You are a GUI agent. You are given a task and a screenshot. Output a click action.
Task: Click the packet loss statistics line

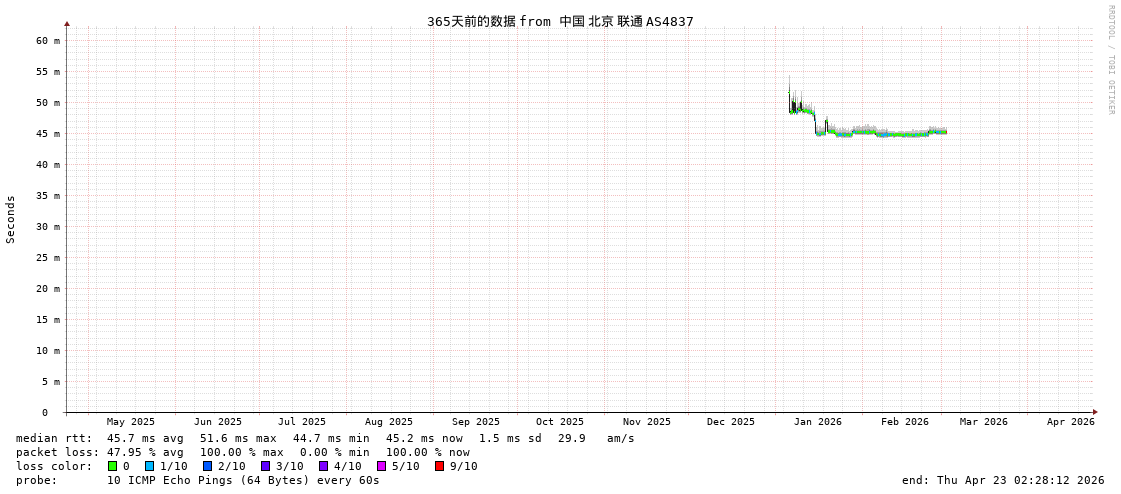243,452
